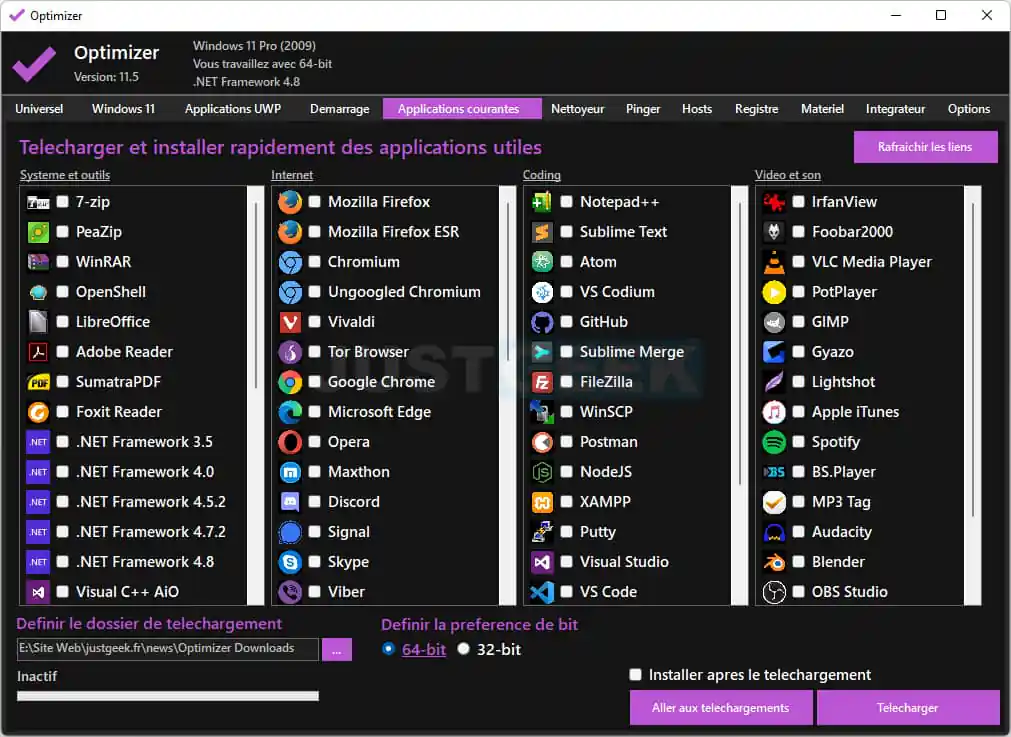This screenshot has width=1011, height=737.
Task: Click the XAMPP icon
Action: click(542, 502)
